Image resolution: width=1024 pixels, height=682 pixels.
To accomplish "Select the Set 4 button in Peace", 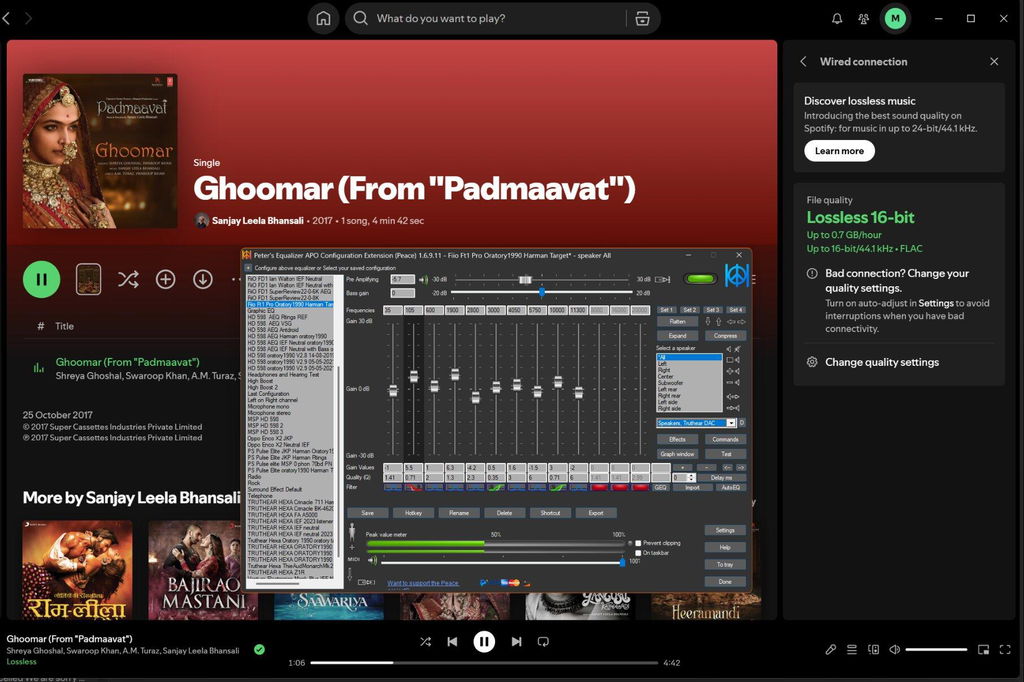I will [x=735, y=310].
